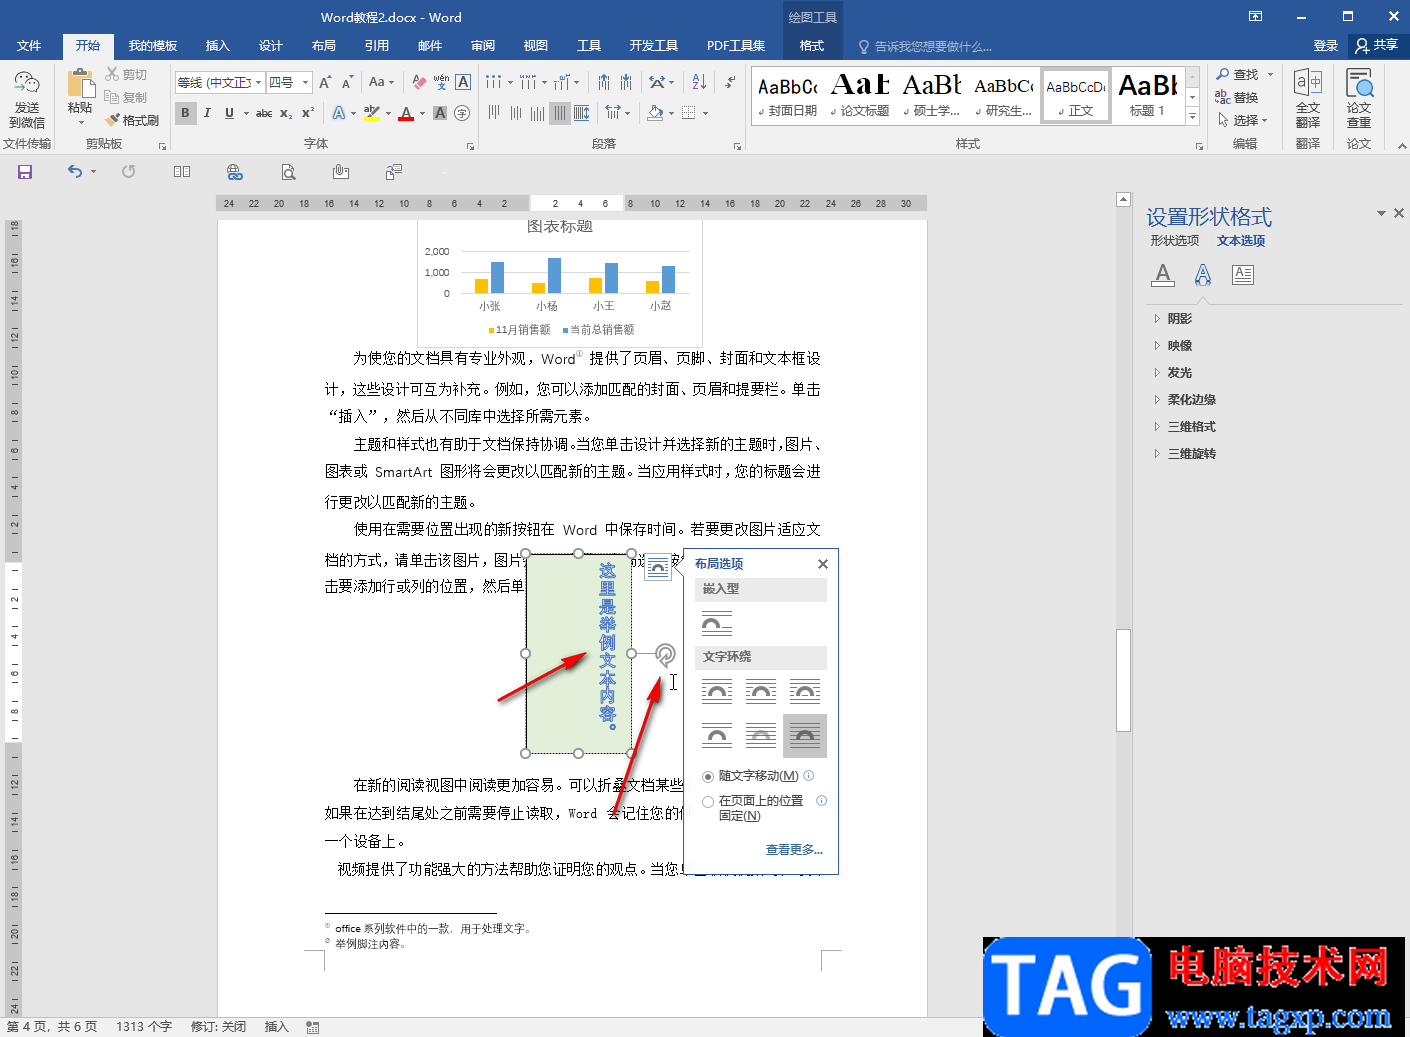
Task: Click the 共享 share button
Action: pos(1377,45)
